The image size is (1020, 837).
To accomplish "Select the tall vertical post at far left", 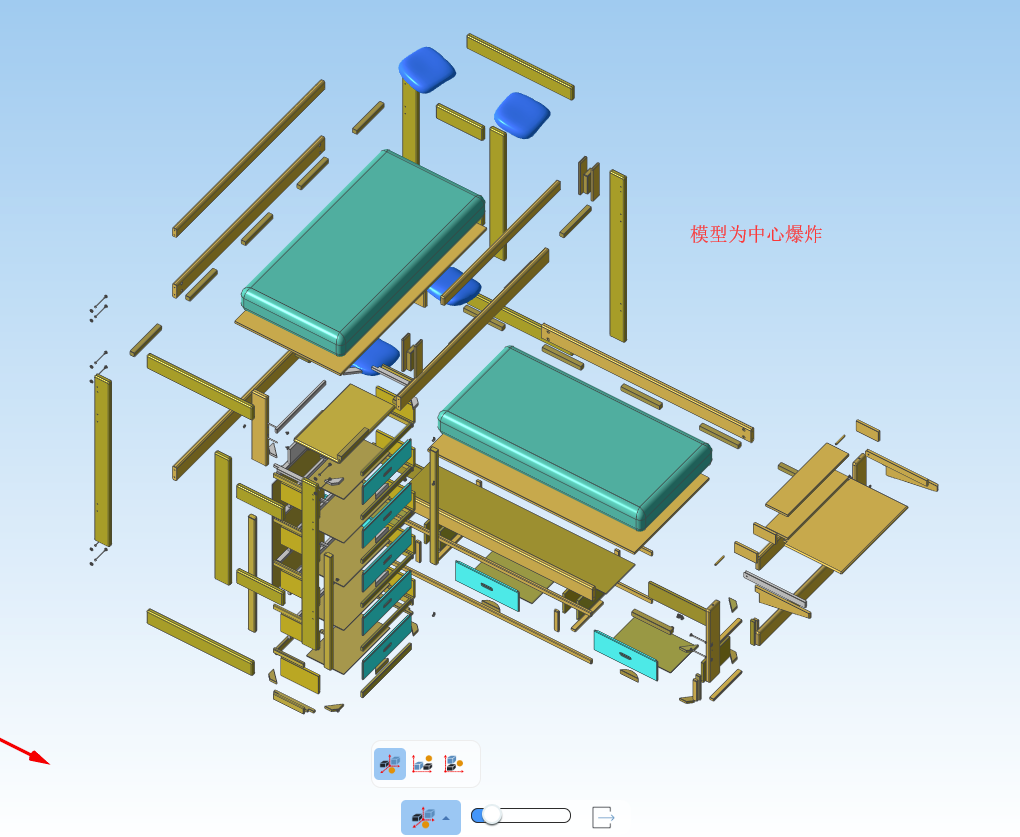I will pos(102,460).
